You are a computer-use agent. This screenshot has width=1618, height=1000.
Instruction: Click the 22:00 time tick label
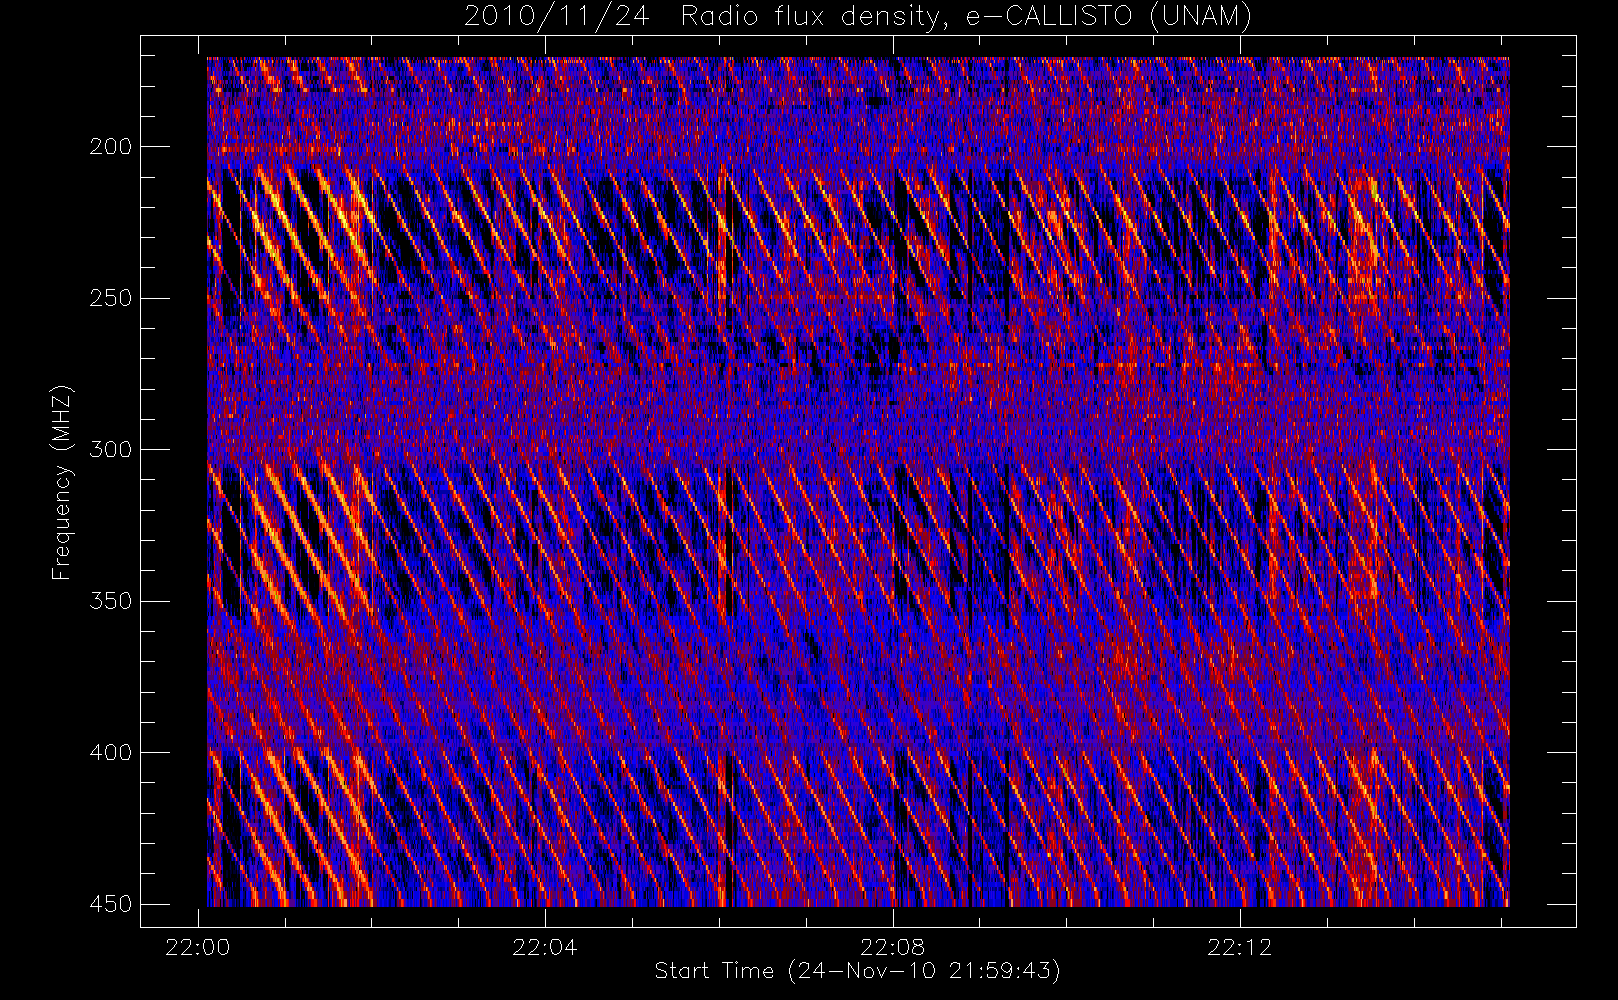point(198,947)
